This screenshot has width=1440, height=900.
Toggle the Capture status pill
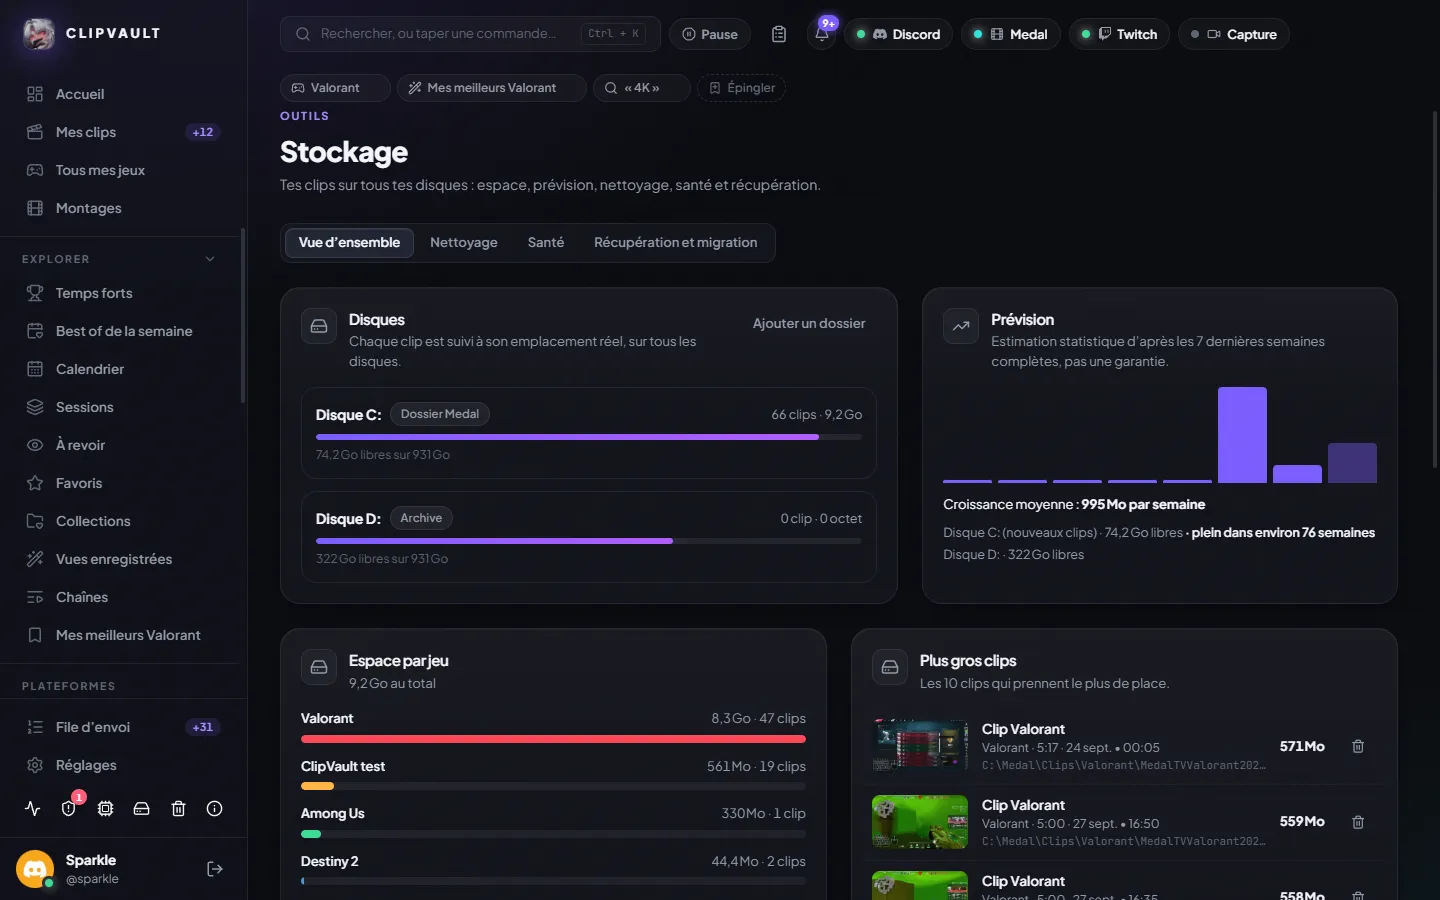click(1234, 34)
